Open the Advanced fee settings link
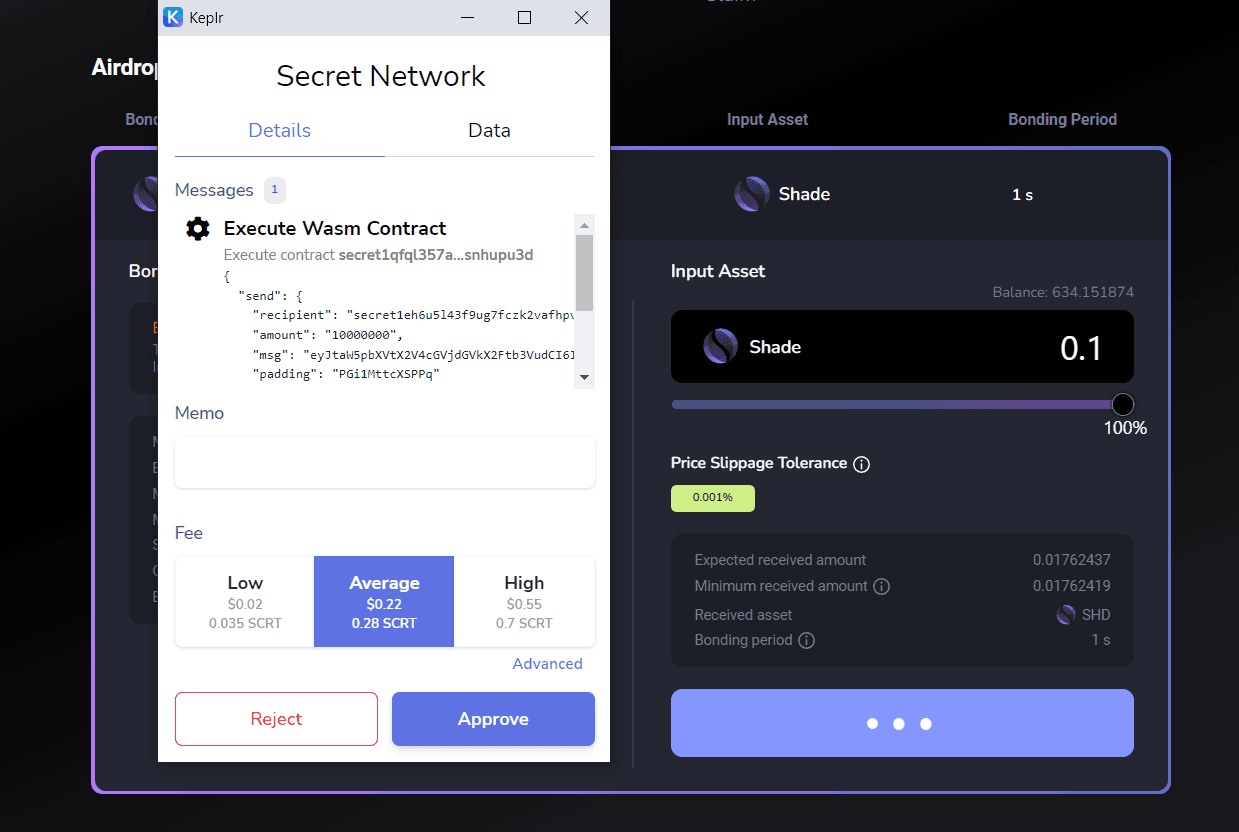Image resolution: width=1239 pixels, height=832 pixels. (547, 664)
